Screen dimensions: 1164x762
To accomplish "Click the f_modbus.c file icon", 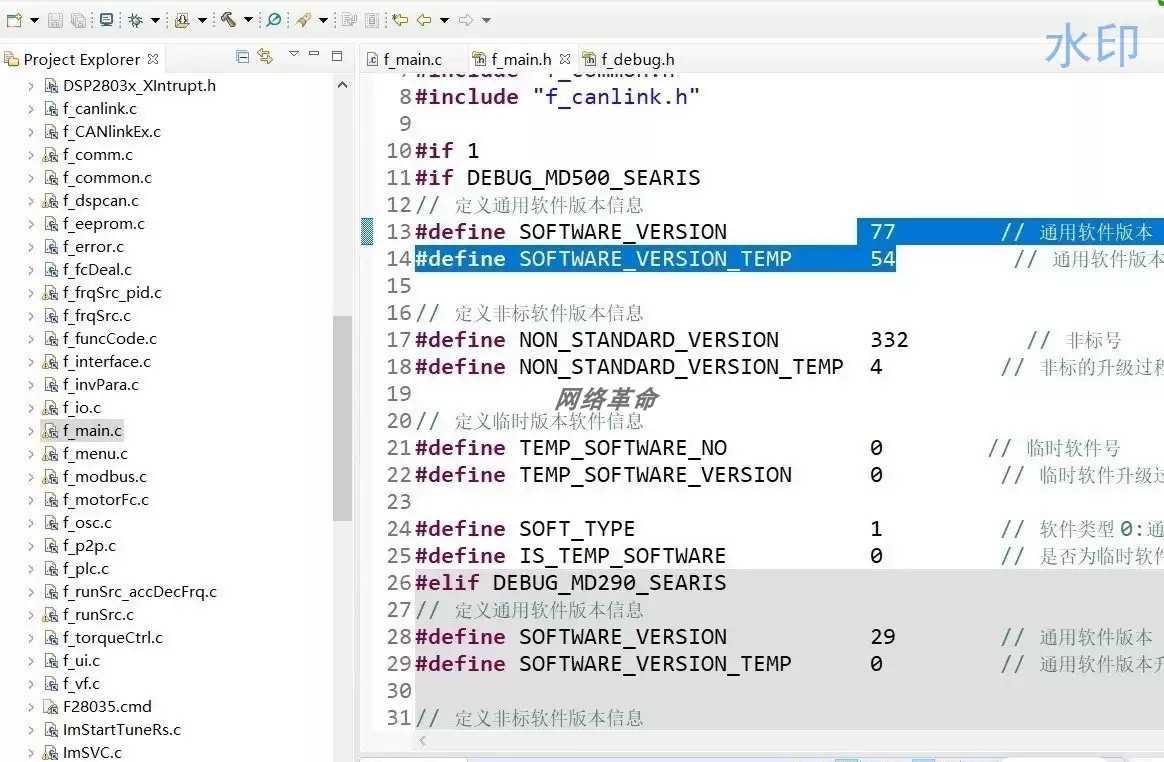I will 50,477.
